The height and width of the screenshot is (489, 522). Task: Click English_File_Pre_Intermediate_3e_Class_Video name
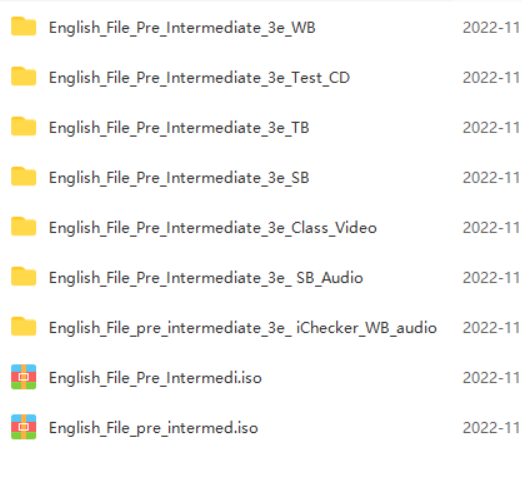pos(213,228)
